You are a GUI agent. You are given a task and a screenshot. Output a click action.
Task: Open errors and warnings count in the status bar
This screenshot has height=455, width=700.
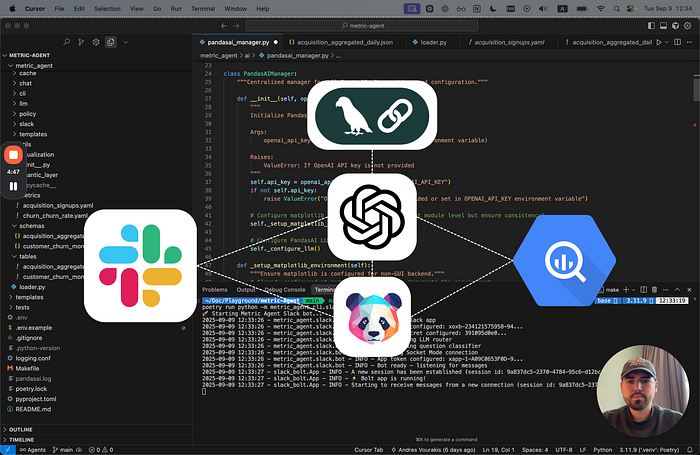101,450
